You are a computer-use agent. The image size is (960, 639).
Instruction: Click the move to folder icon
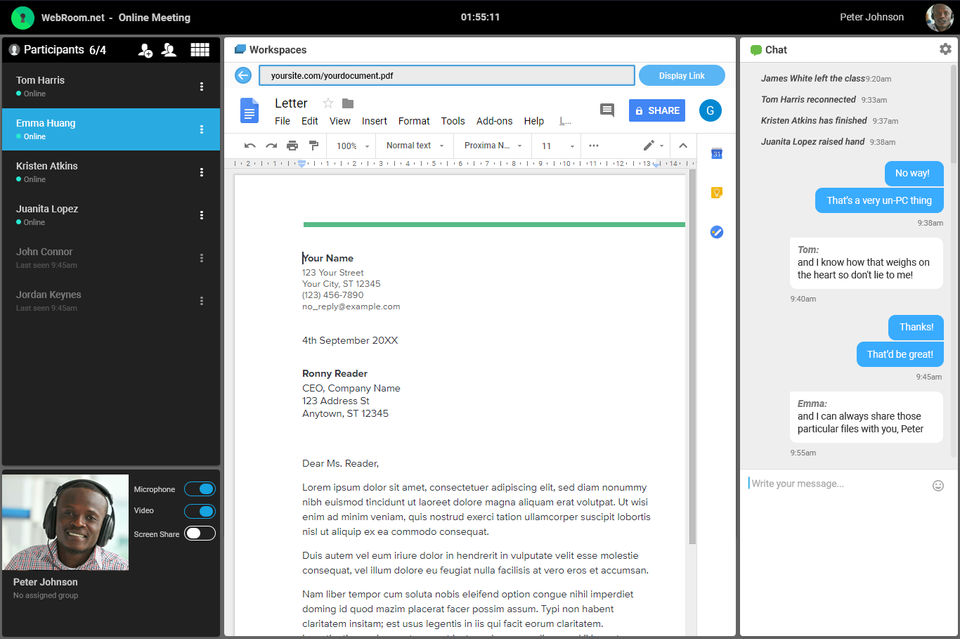pyautogui.click(x=348, y=103)
